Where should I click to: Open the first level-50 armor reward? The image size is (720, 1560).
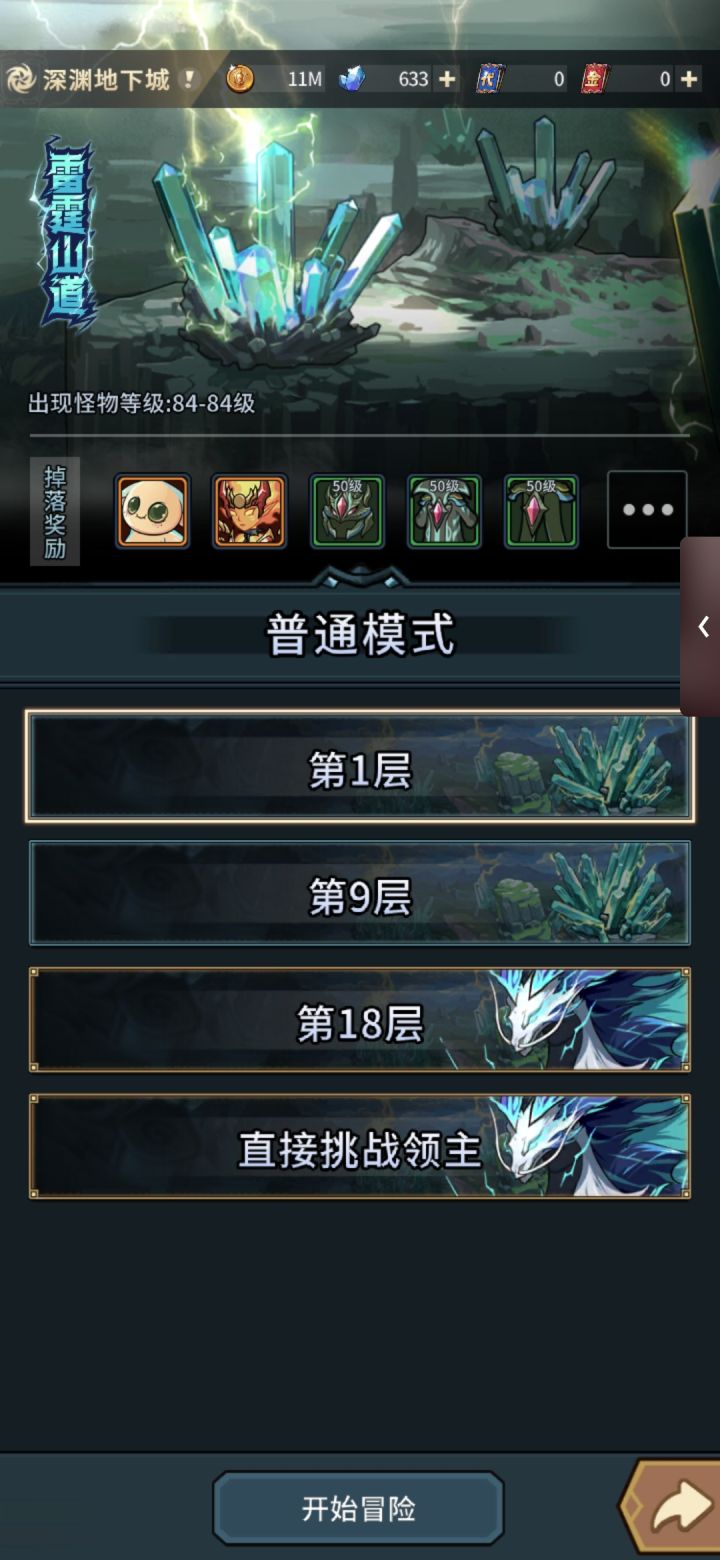(347, 511)
